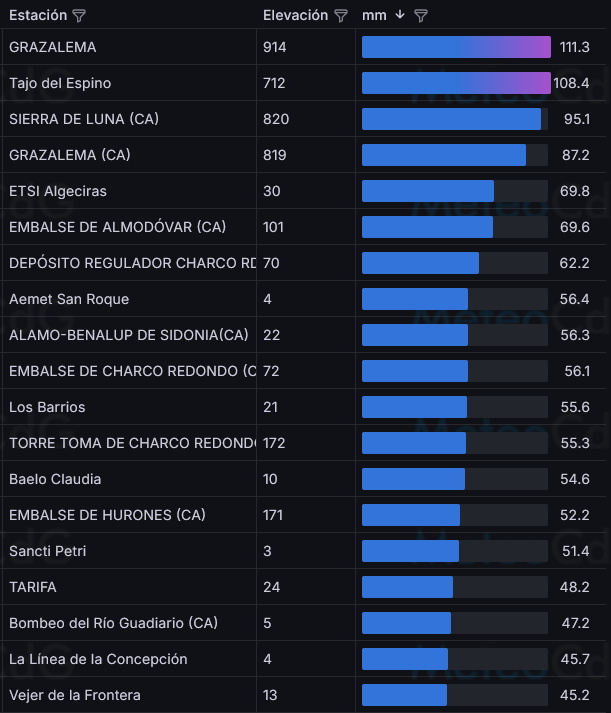Select the SIERRA DE LUNA (CA) cell
The image size is (611, 713).
tap(84, 119)
